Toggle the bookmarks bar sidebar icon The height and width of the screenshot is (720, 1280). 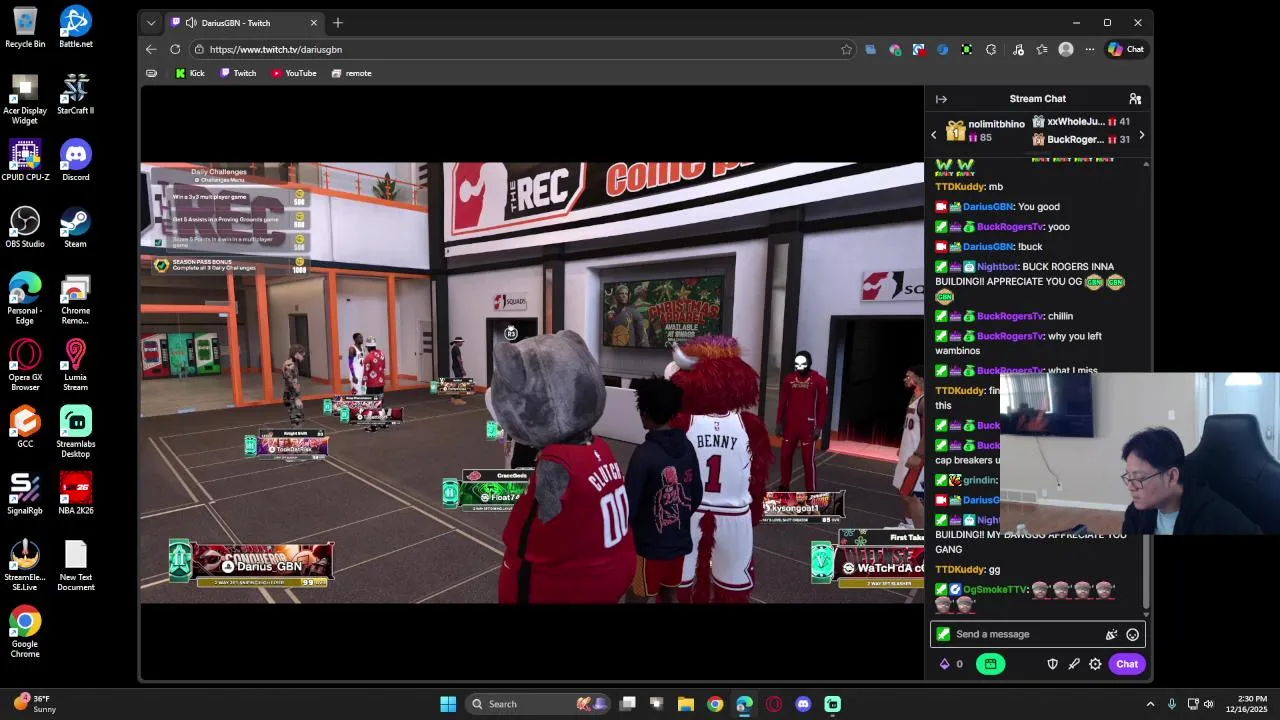click(x=151, y=73)
